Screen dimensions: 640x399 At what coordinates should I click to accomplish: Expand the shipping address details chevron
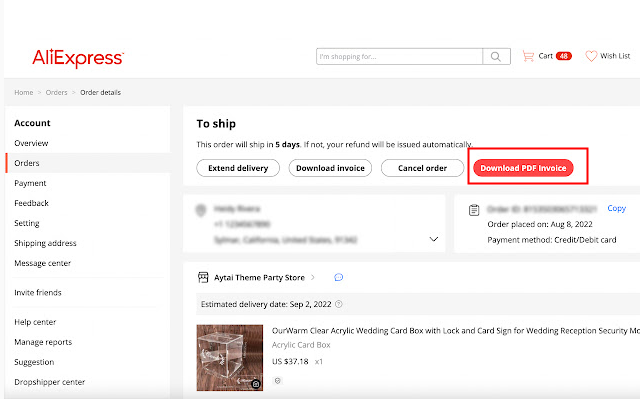(x=434, y=239)
